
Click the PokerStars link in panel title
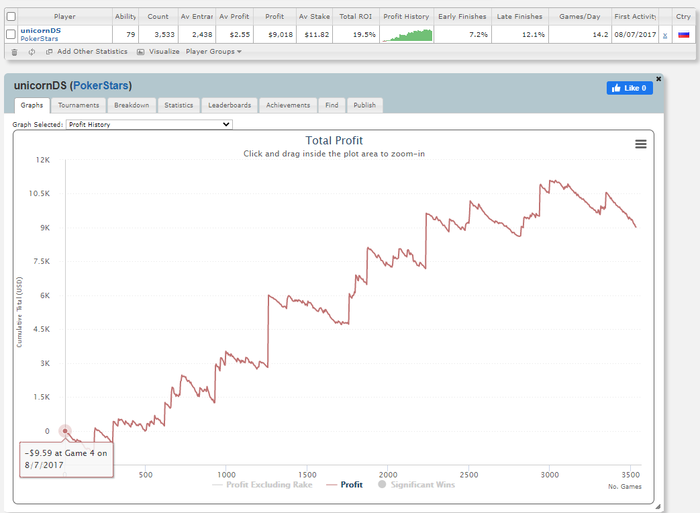point(101,85)
